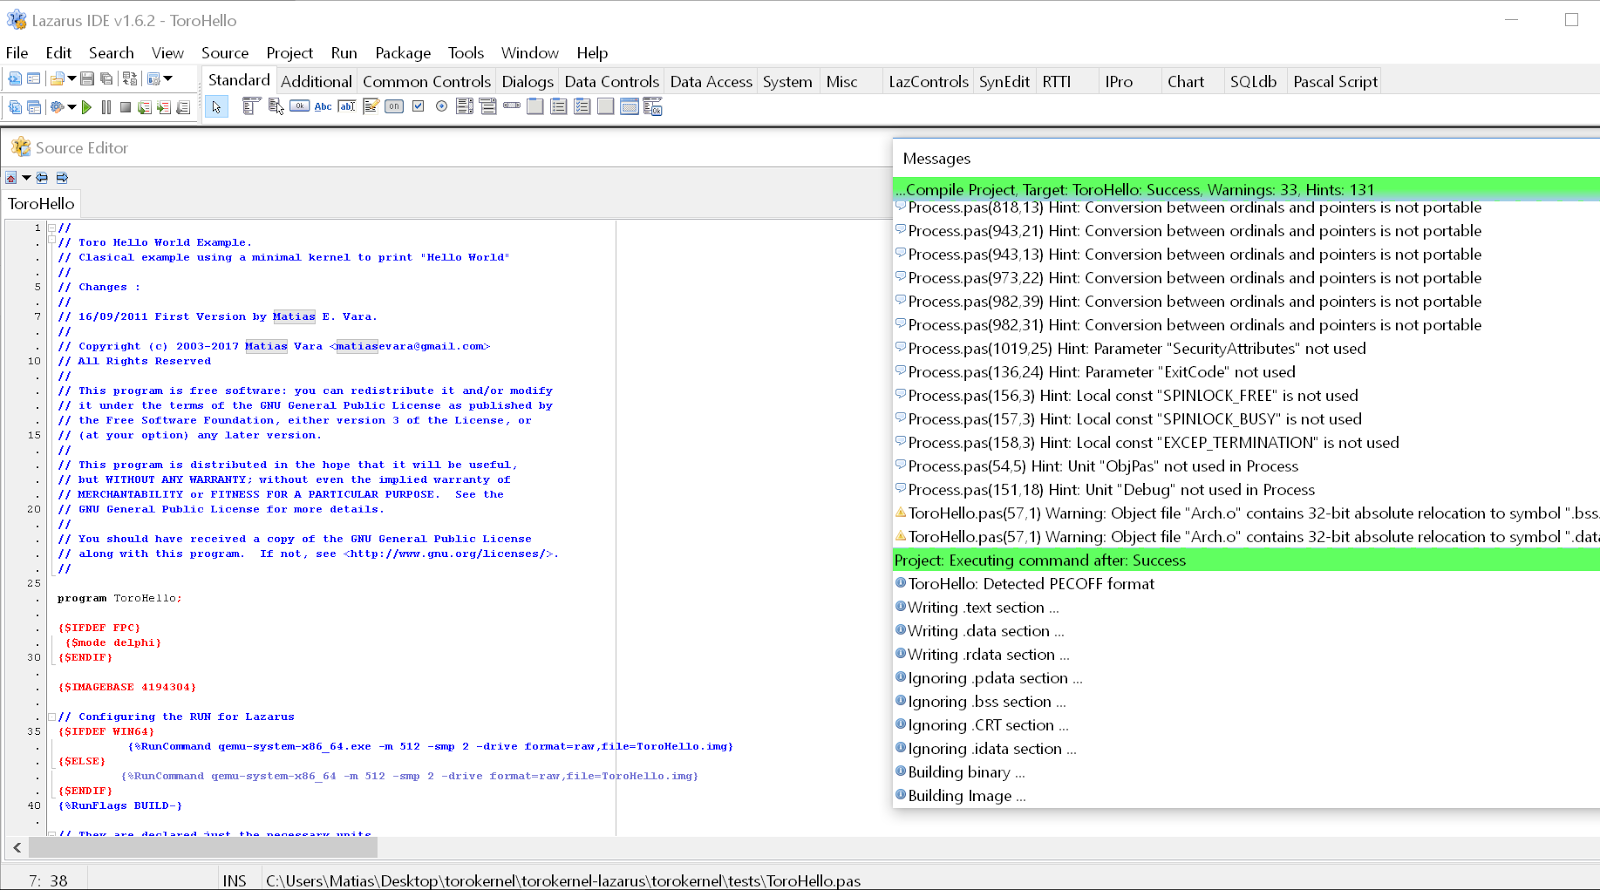This screenshot has height=890, width=1600.
Task: Switch to the SynEdit component tab
Action: [x=1004, y=82]
